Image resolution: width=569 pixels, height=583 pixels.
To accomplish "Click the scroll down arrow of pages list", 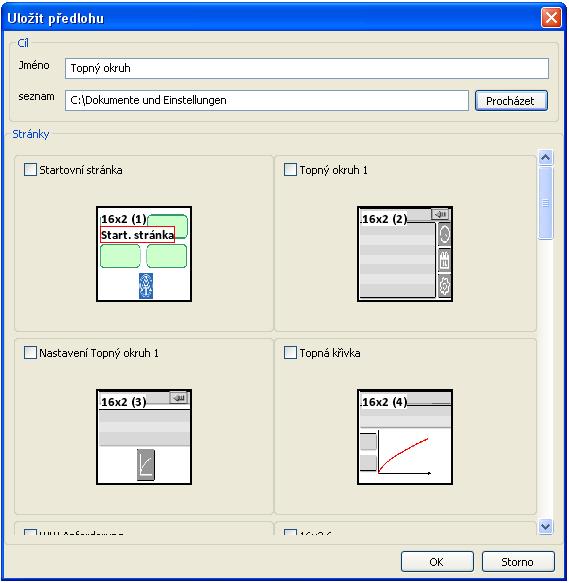I will (546, 526).
